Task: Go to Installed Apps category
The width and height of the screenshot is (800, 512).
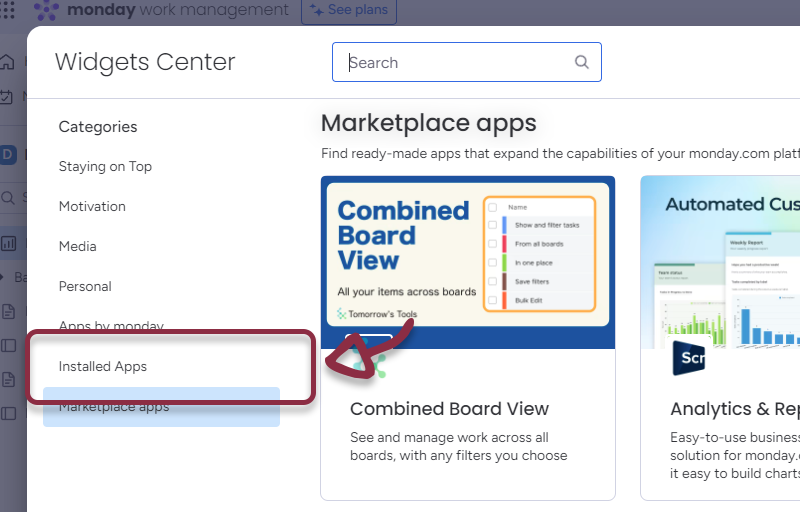Action: point(103,366)
